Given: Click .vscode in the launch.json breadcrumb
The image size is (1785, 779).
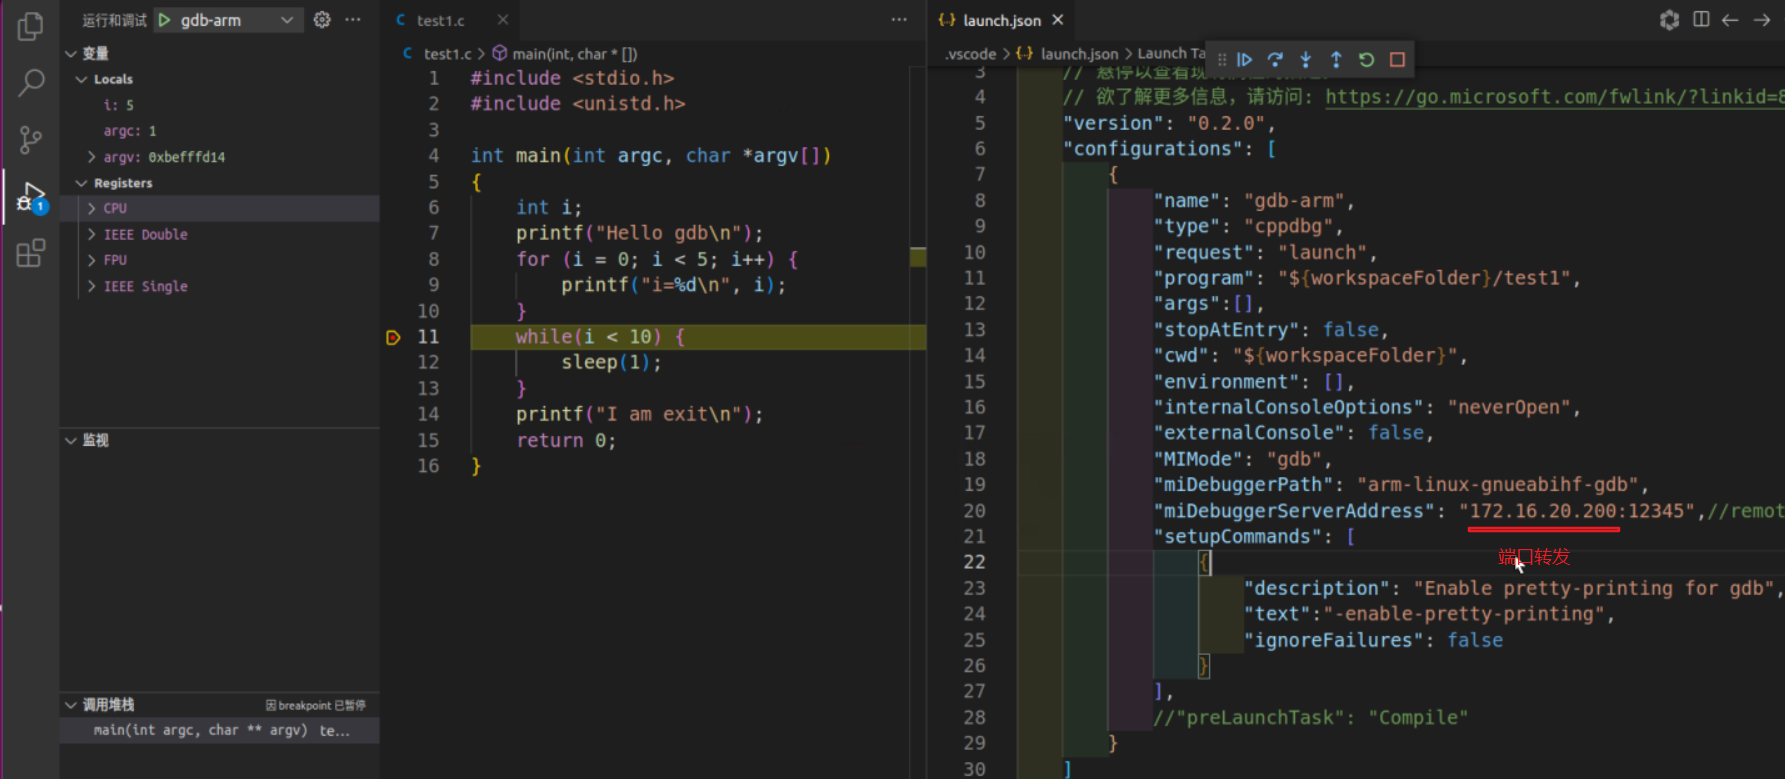Looking at the screenshot, I should click(x=971, y=54).
